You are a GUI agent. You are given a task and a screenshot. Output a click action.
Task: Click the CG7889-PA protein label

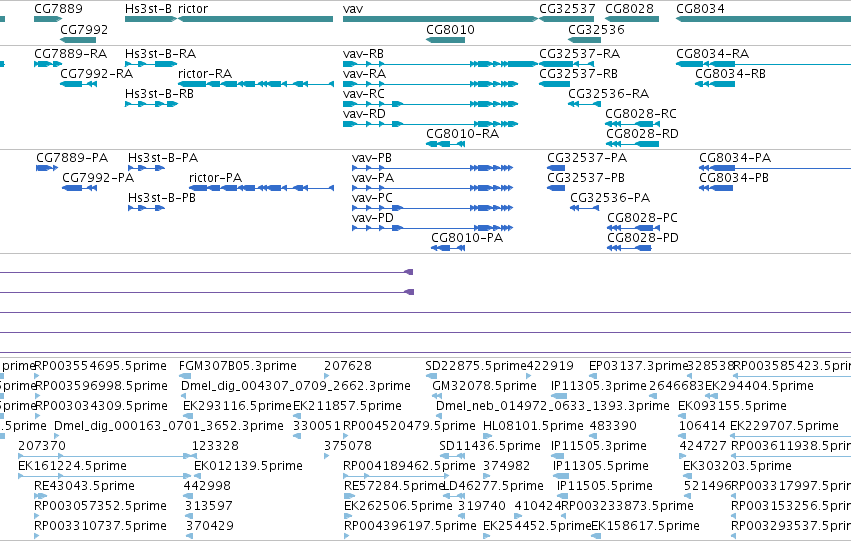coord(72,158)
